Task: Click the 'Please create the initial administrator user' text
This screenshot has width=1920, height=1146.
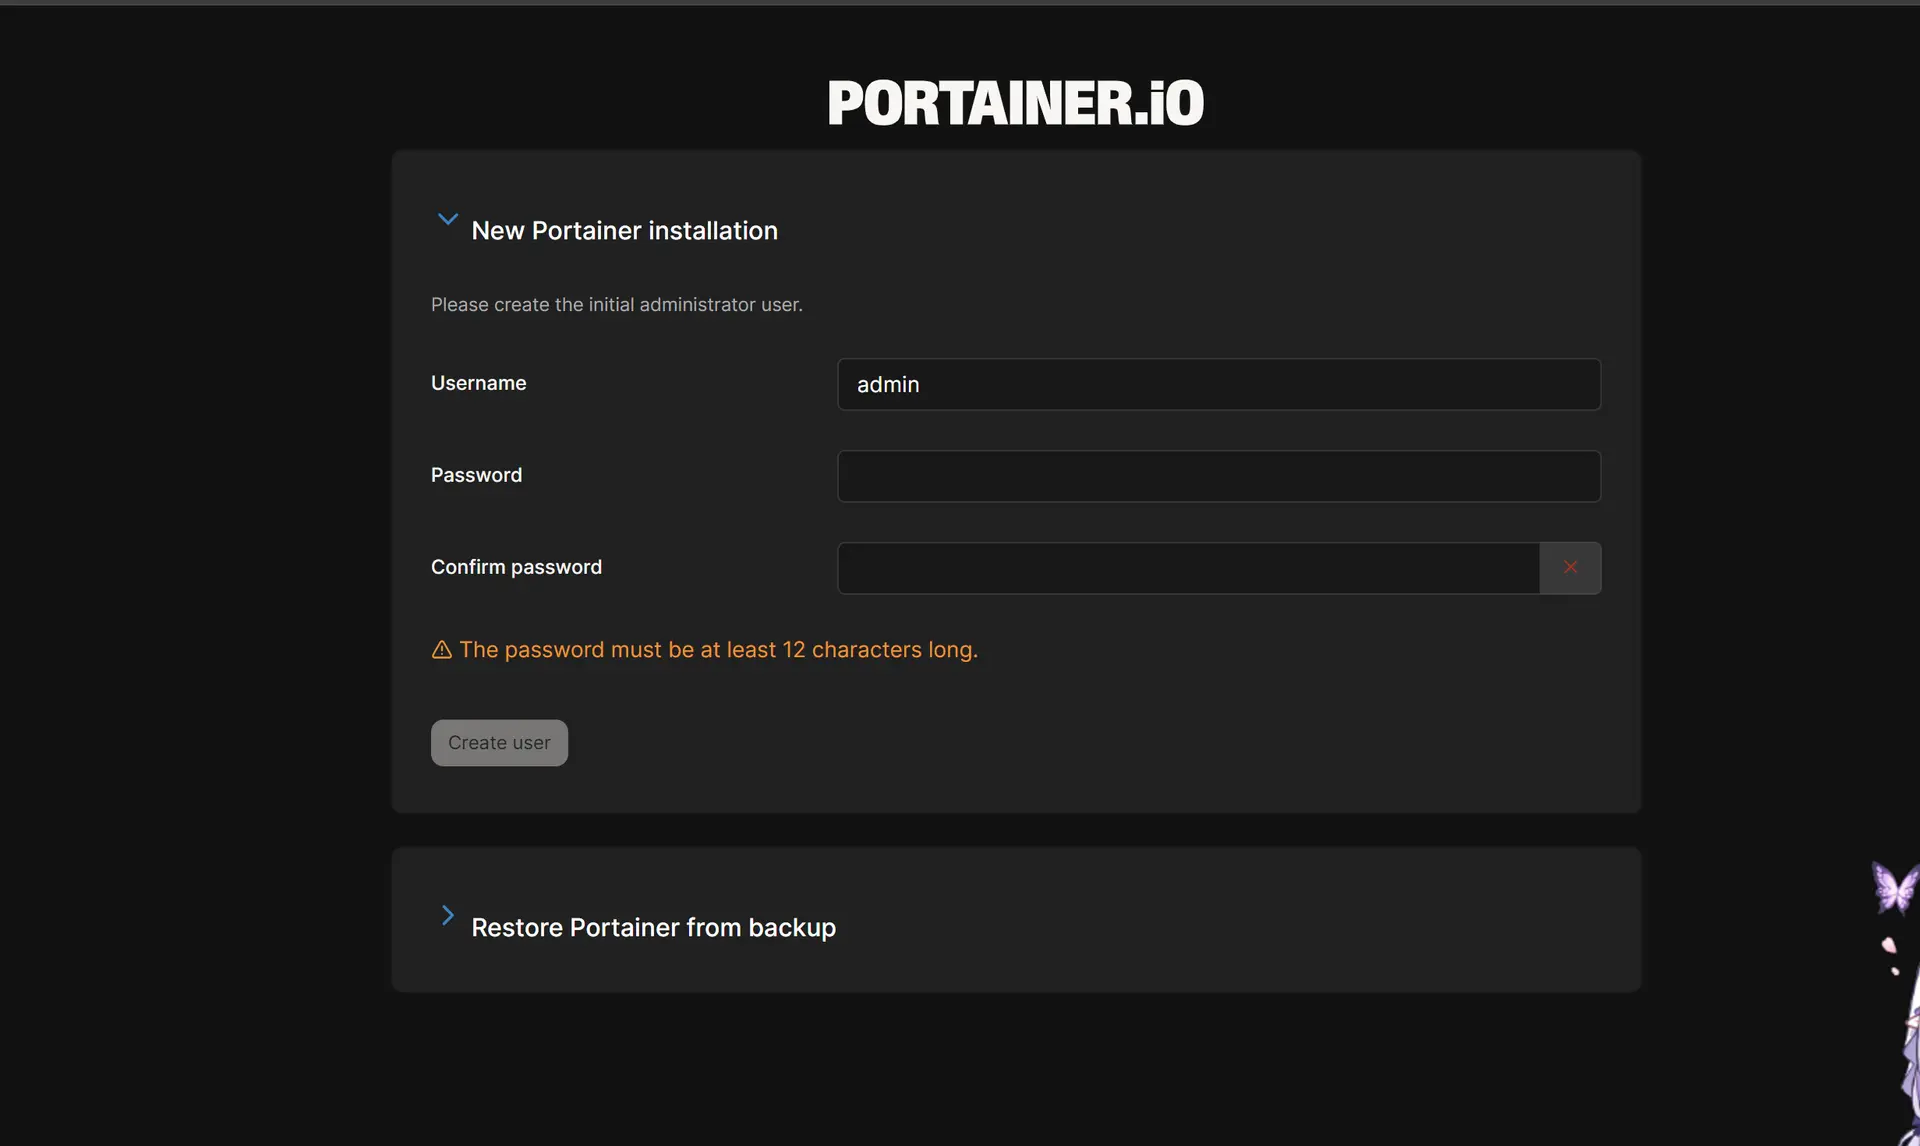Action: [616, 305]
